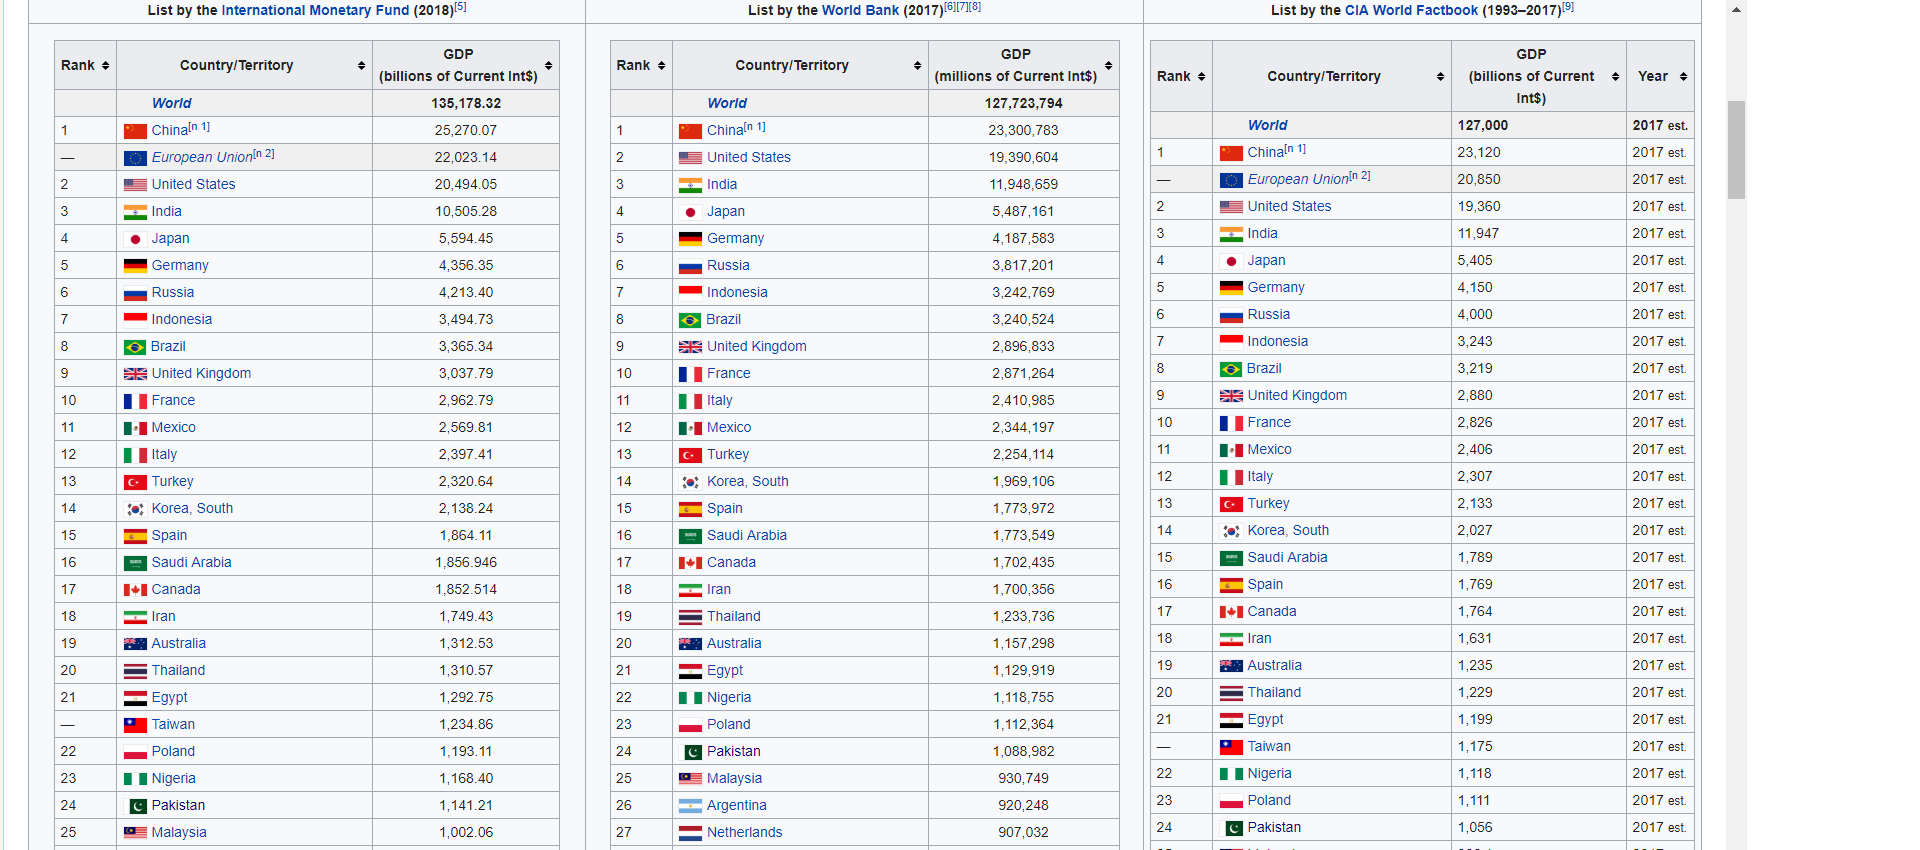
Task: Click Taiwan flag in IMF table
Action: click(x=135, y=725)
